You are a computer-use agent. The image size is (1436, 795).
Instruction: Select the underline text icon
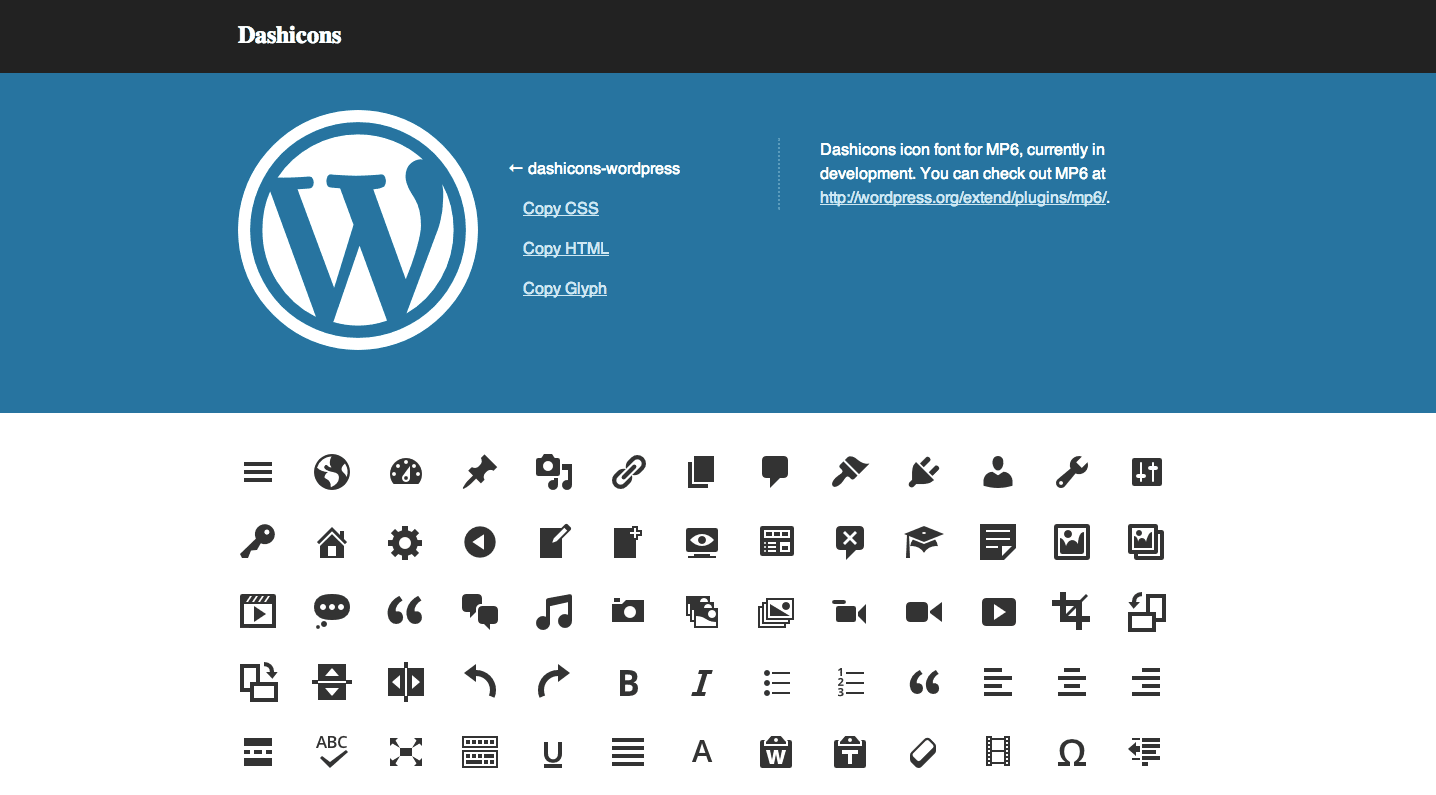tap(553, 752)
